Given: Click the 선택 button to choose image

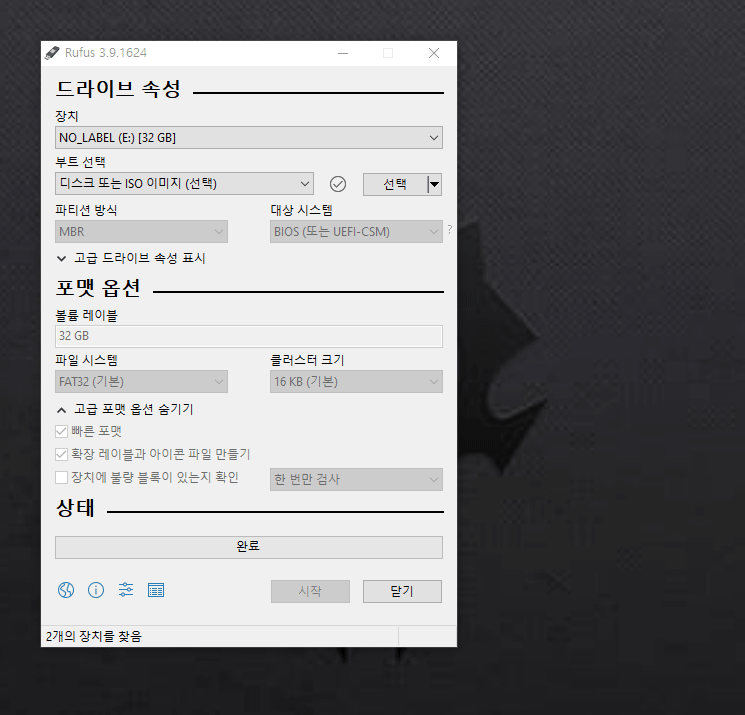Looking at the screenshot, I should coord(395,184).
